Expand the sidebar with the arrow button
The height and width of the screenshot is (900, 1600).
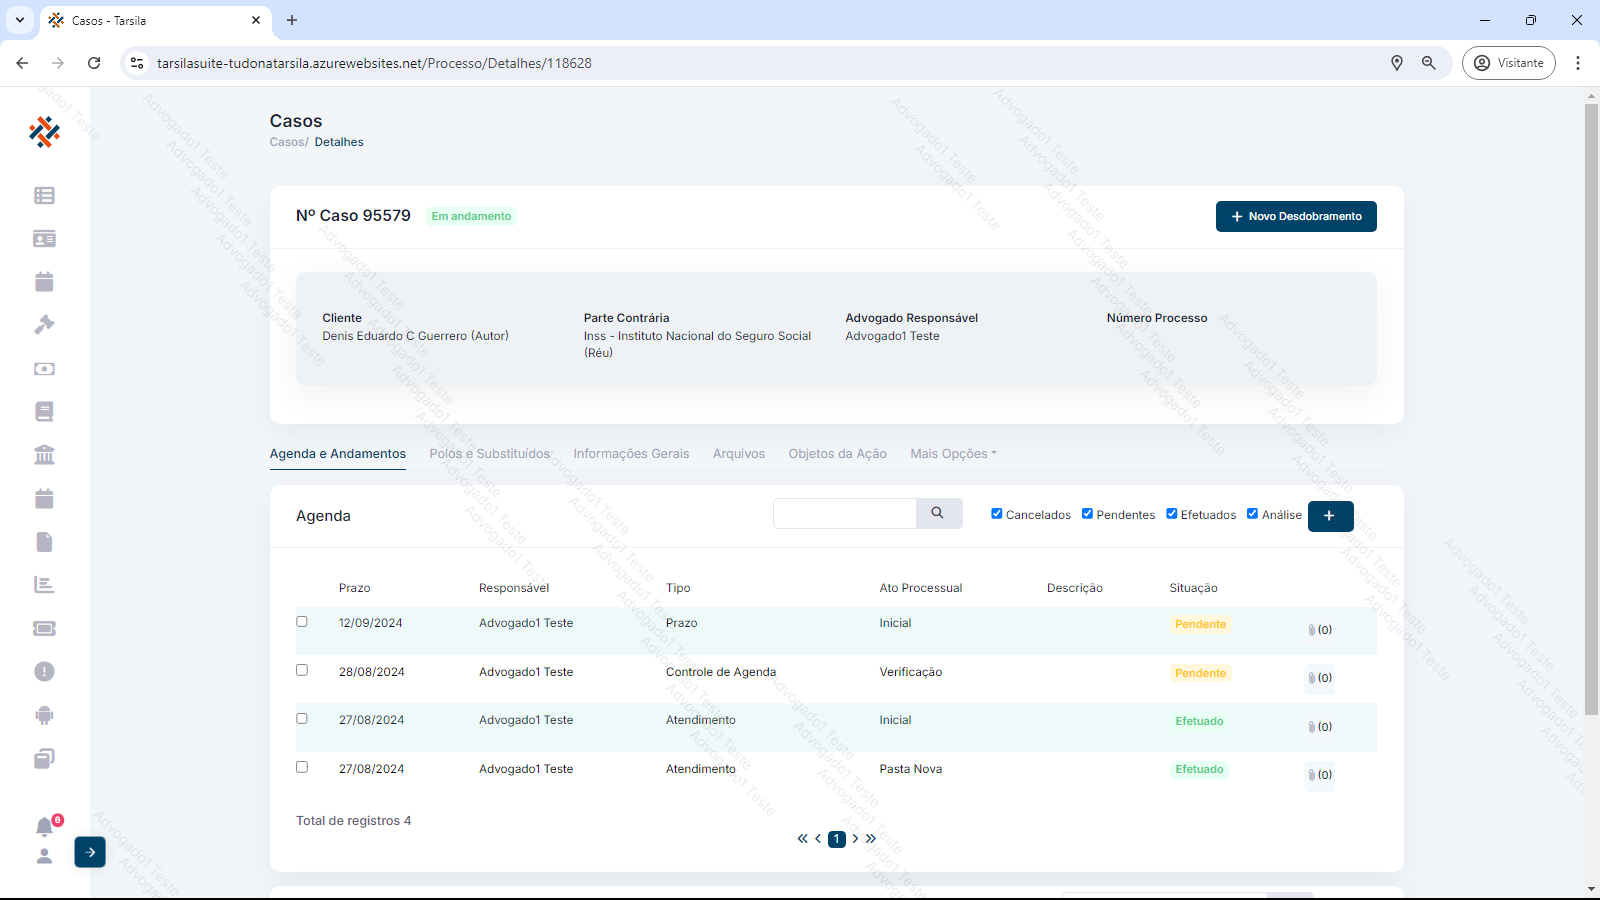click(90, 852)
